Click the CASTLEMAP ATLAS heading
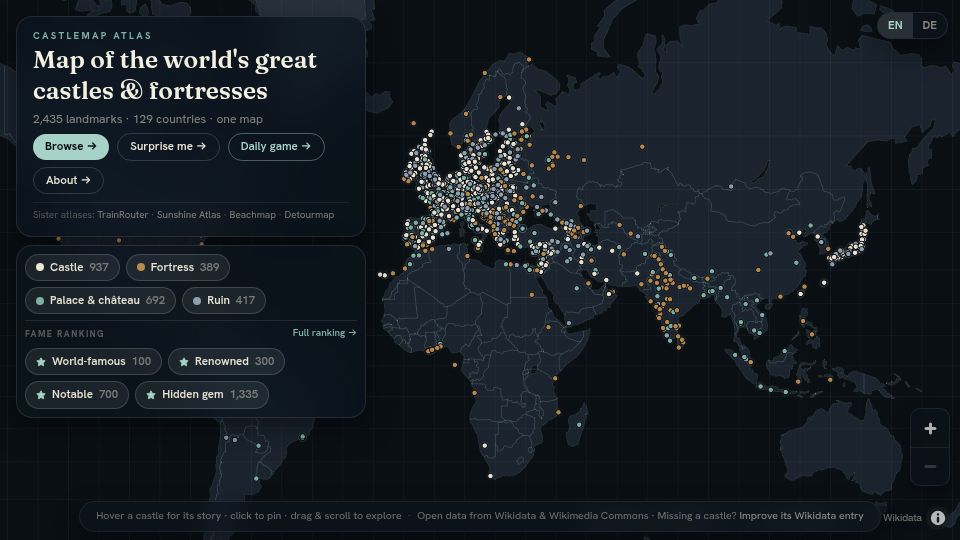The image size is (960, 540). click(x=92, y=36)
